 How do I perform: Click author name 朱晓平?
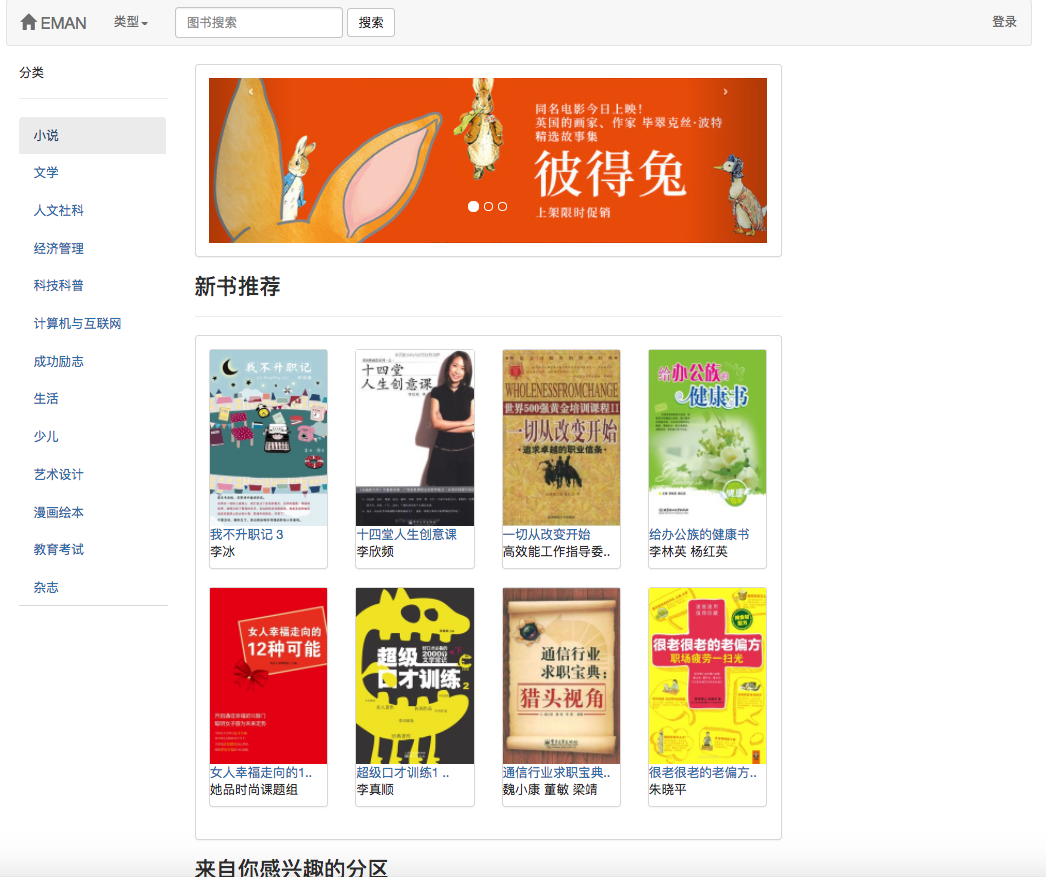point(668,790)
